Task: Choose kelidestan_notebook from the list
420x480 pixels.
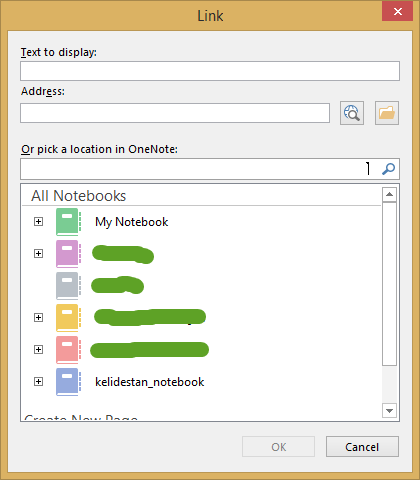Action: click(150, 382)
